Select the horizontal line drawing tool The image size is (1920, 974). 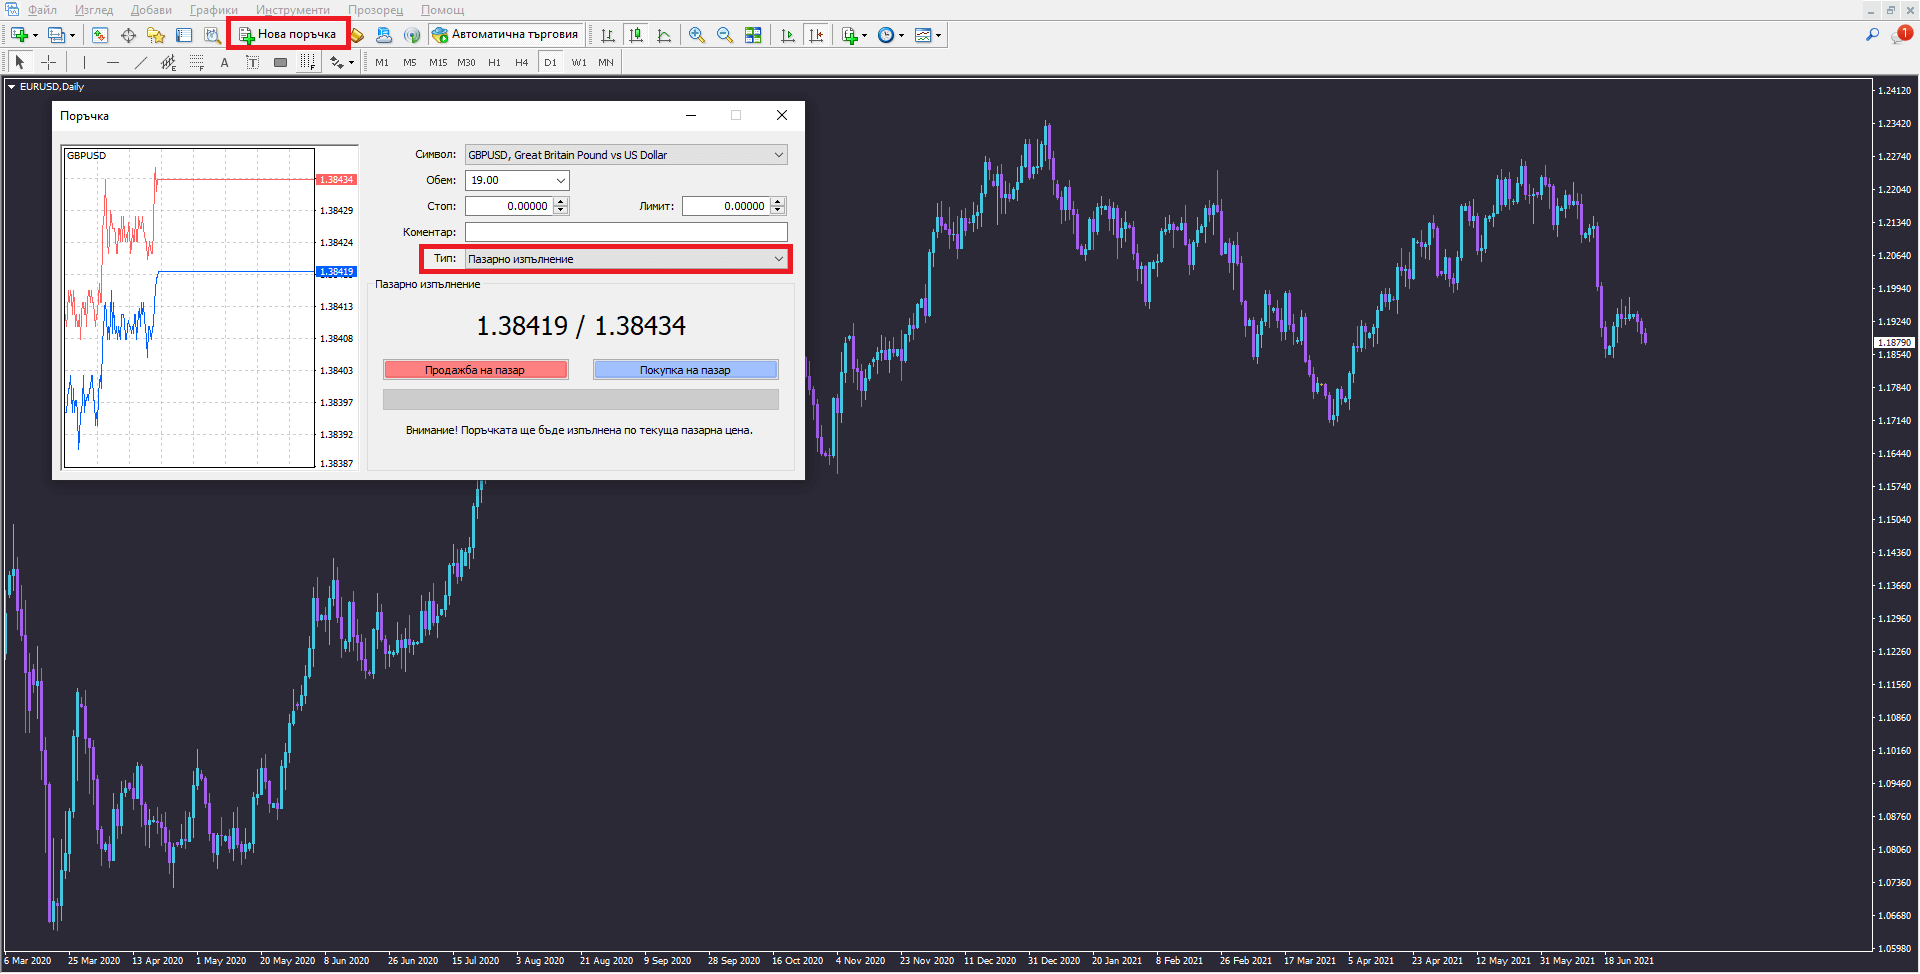[x=113, y=62]
